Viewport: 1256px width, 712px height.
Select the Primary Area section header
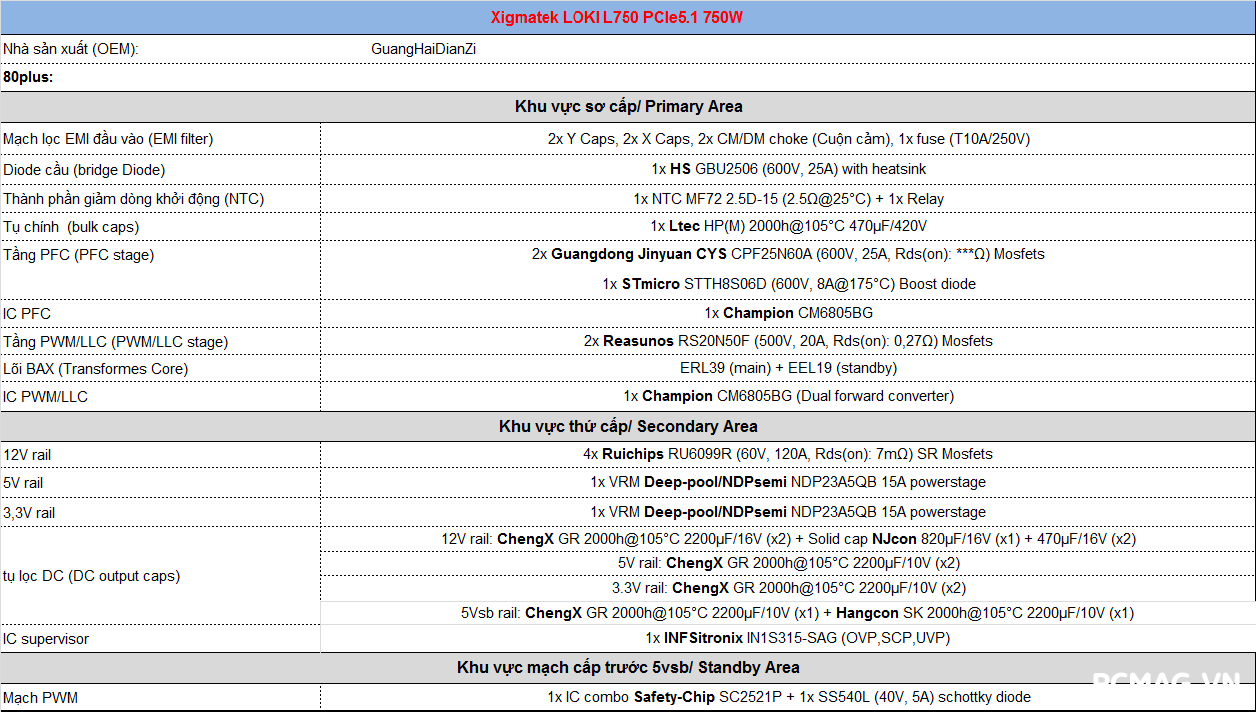point(628,106)
